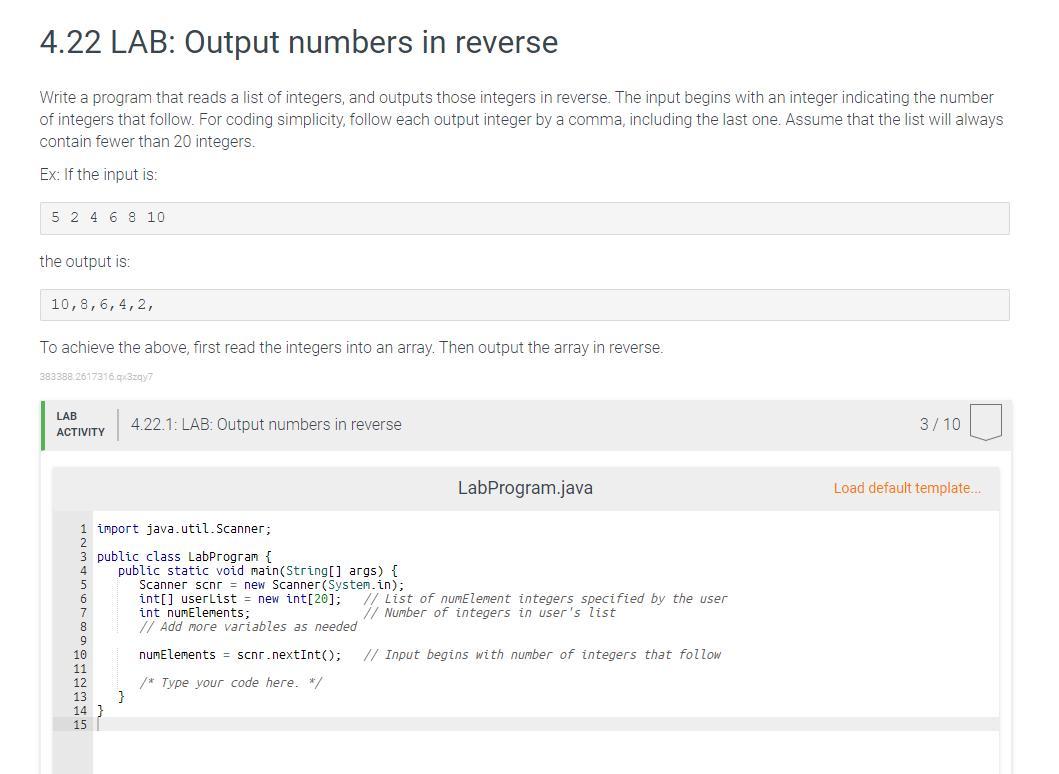Click the small ID text 383388.2617316

pos(96,376)
